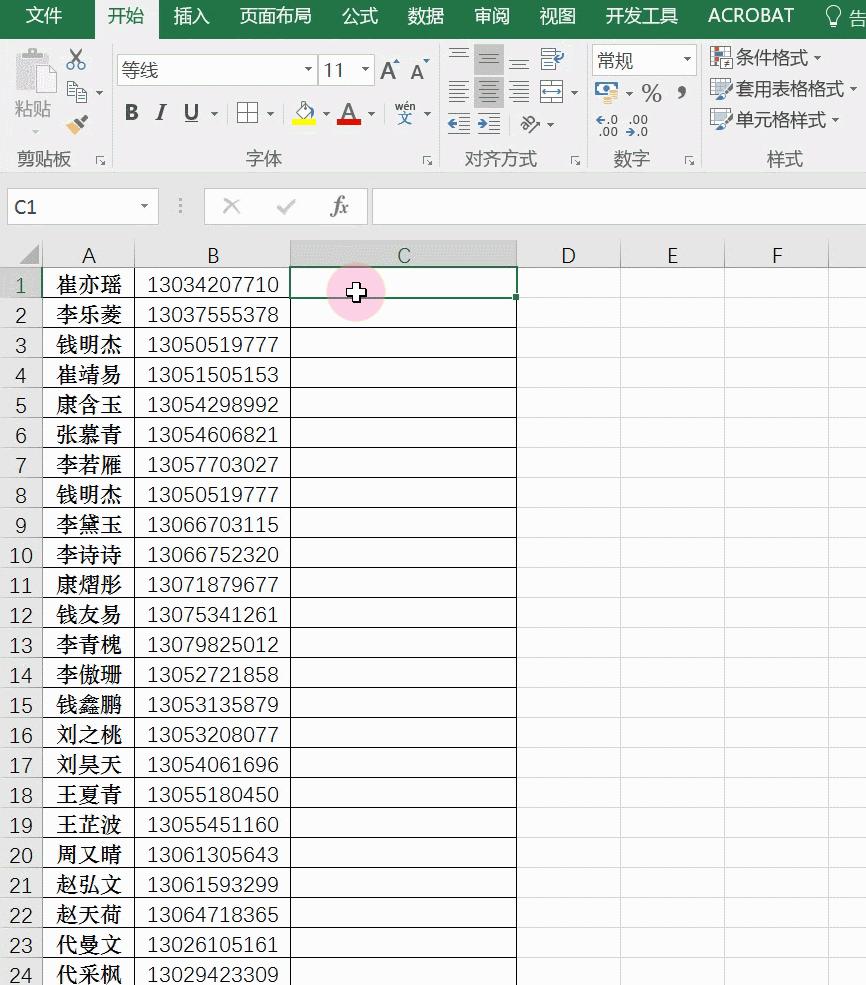
Task: Toggle Bold formatting
Action: click(x=132, y=113)
